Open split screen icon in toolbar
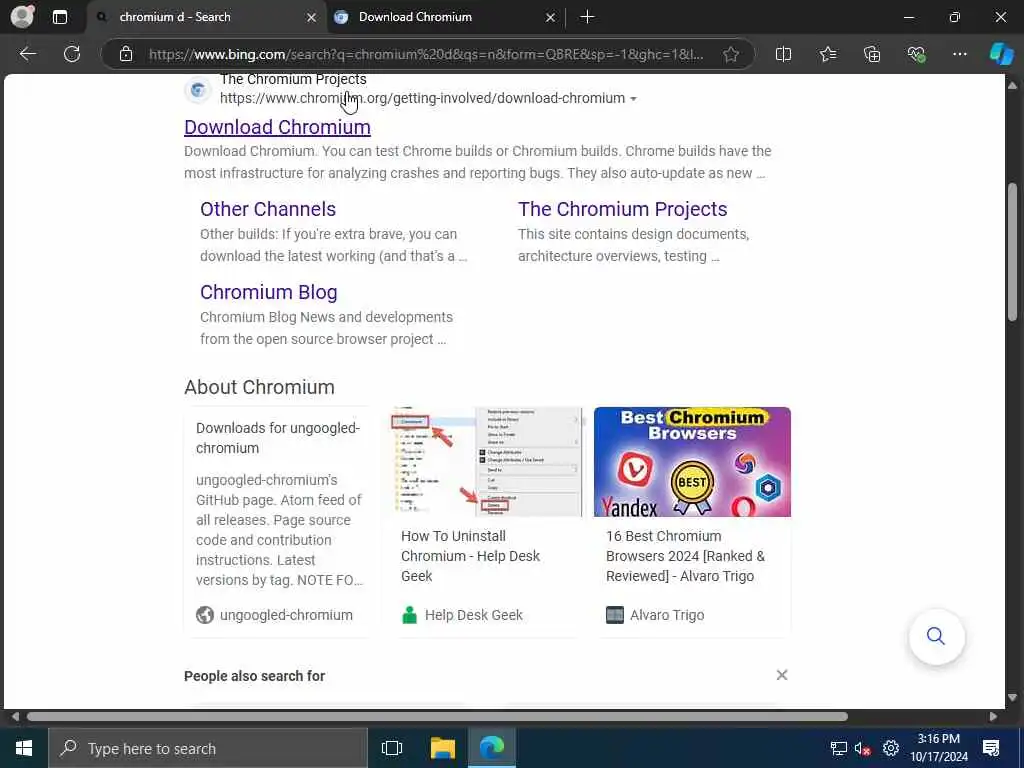The height and width of the screenshot is (768, 1024). point(783,54)
